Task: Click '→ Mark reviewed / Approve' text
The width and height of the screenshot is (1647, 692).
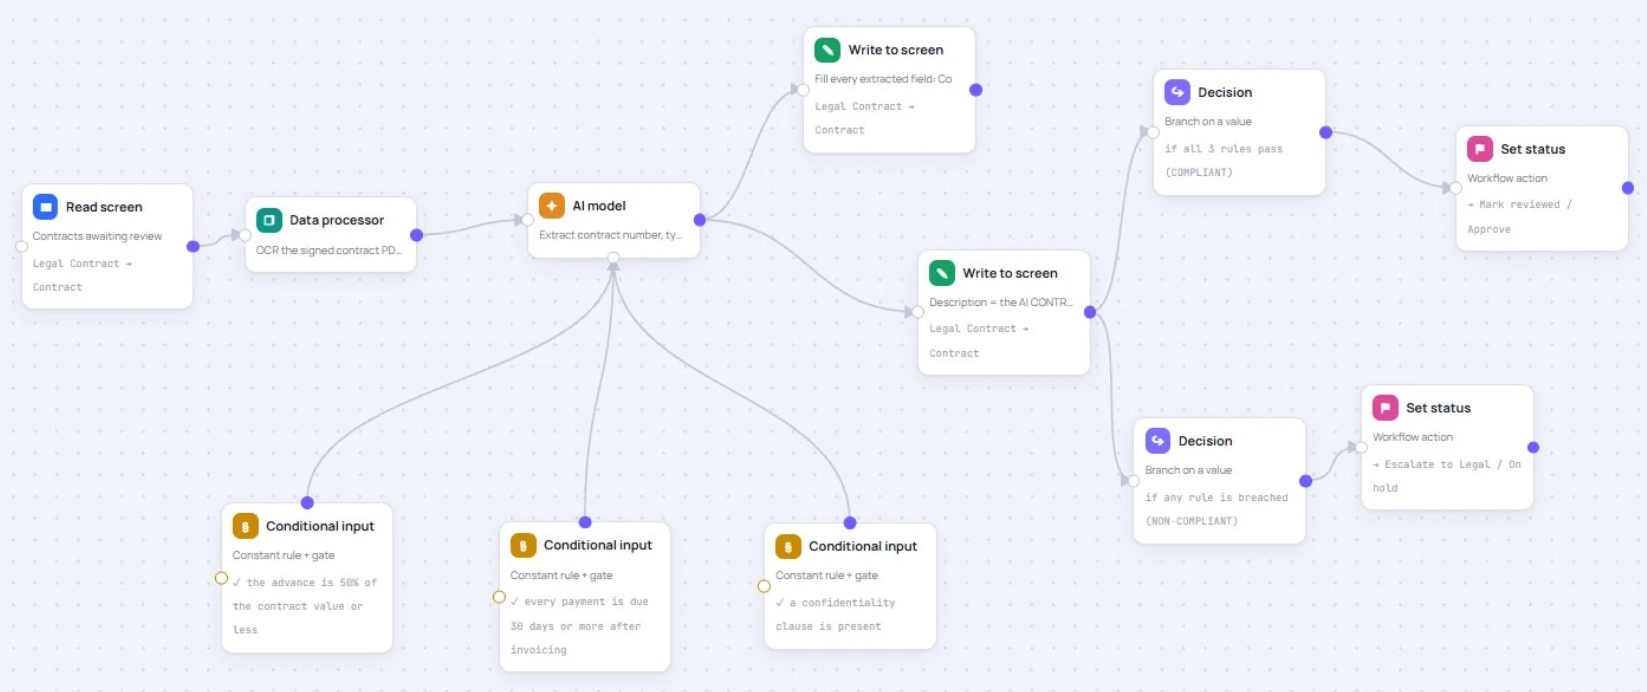Action: coord(1519,216)
